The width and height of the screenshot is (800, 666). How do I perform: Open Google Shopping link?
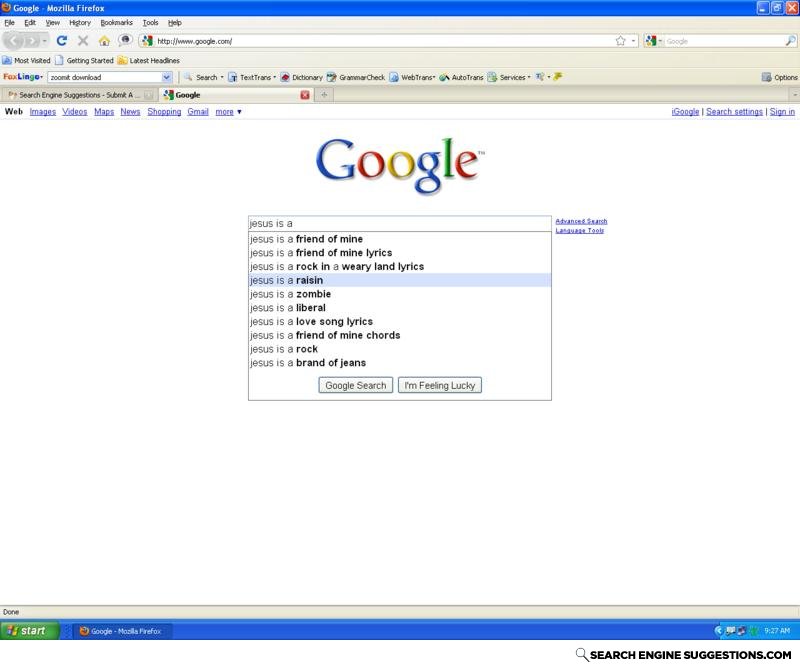point(164,112)
